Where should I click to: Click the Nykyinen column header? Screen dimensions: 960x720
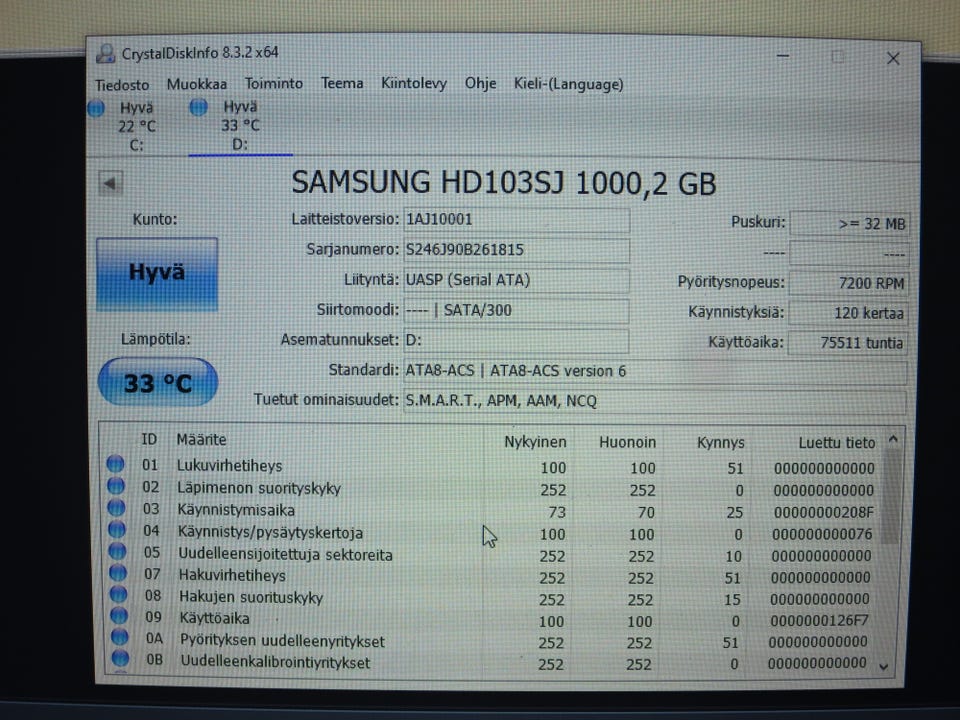pos(535,442)
